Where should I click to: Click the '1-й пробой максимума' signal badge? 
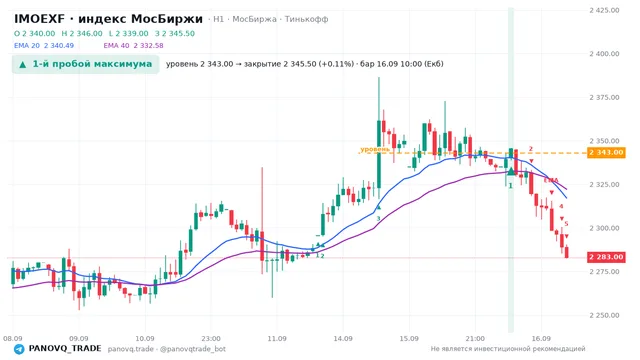tap(85, 64)
